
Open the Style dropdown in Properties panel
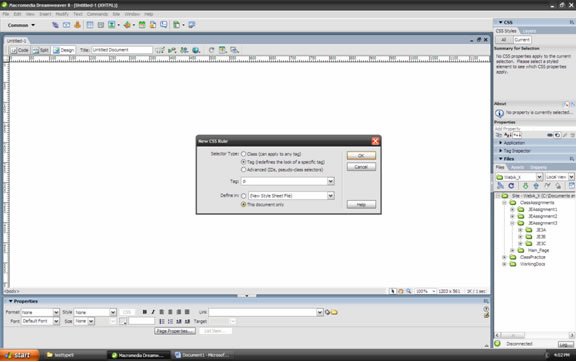pos(113,312)
